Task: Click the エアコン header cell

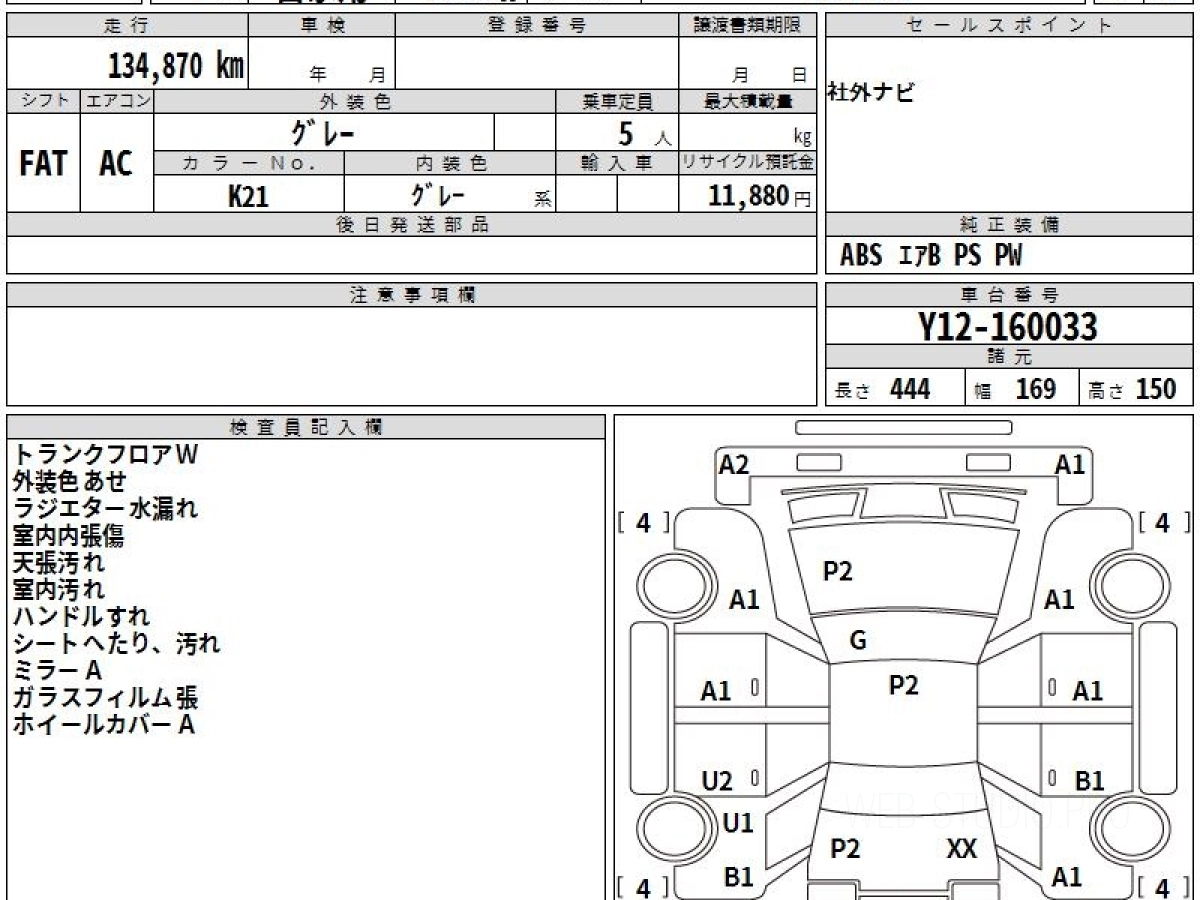Action: 117,101
